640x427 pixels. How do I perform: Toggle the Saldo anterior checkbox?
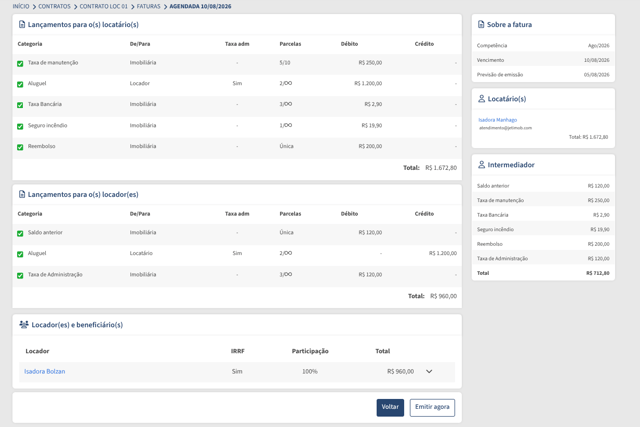click(x=20, y=233)
